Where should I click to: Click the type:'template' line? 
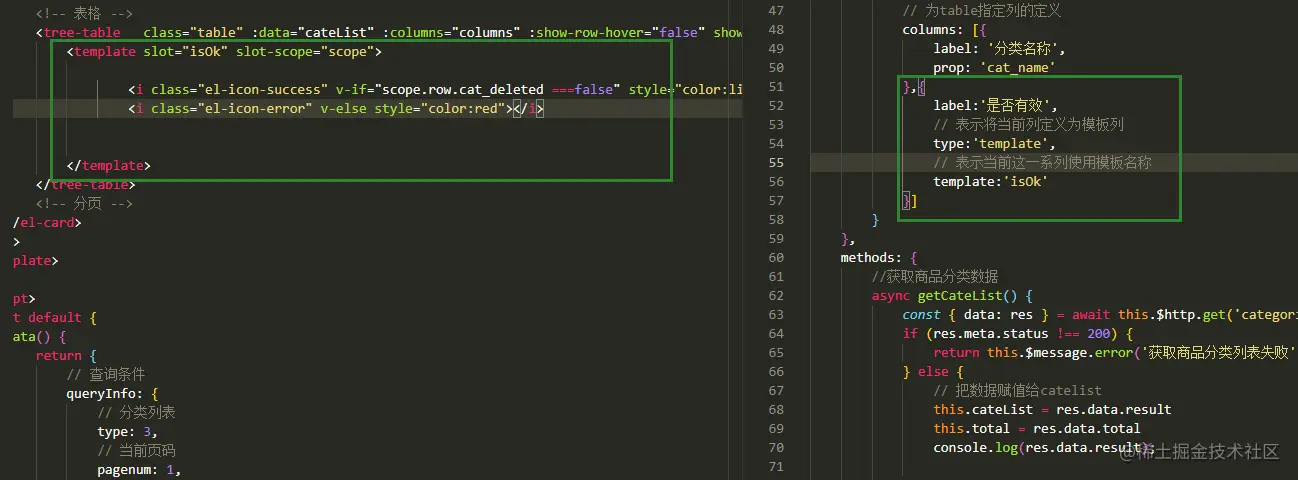pyautogui.click(x=995, y=143)
